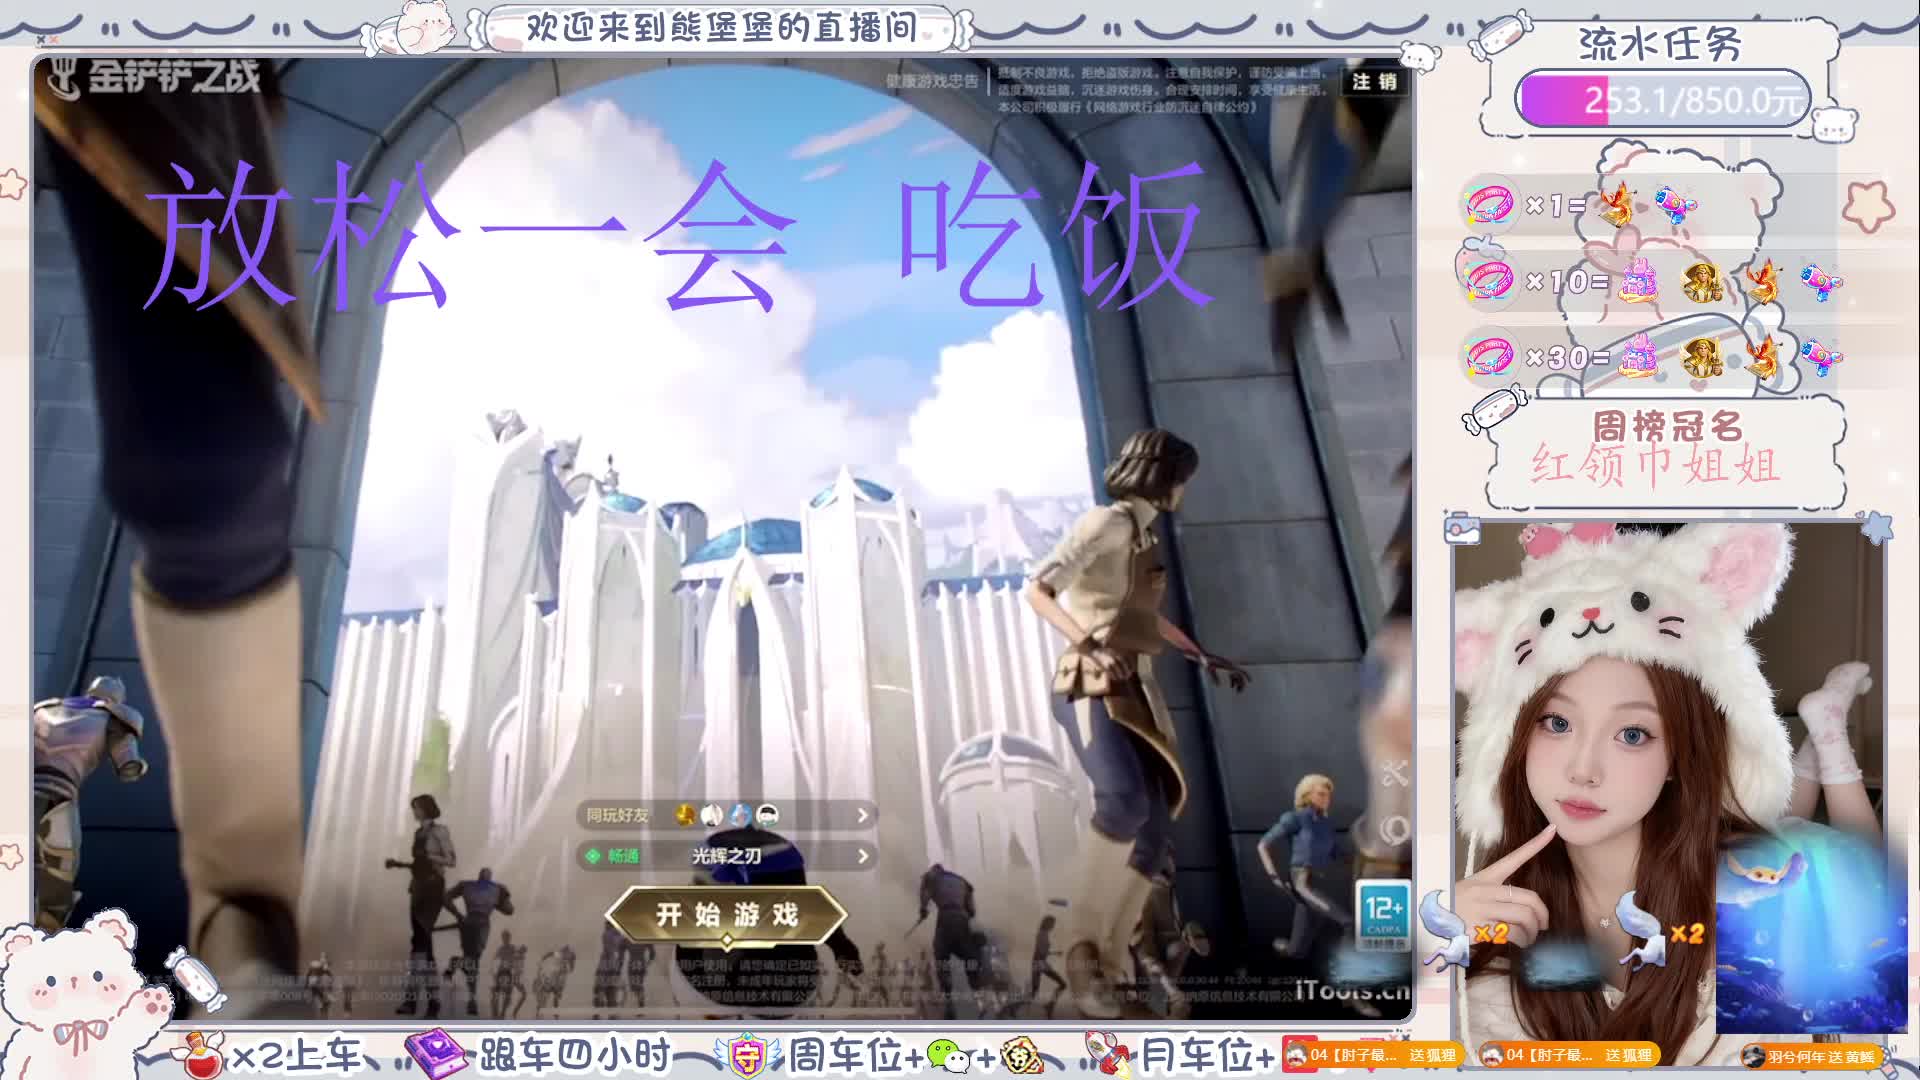Click the 12+ CADPA age rating icon

(1383, 914)
